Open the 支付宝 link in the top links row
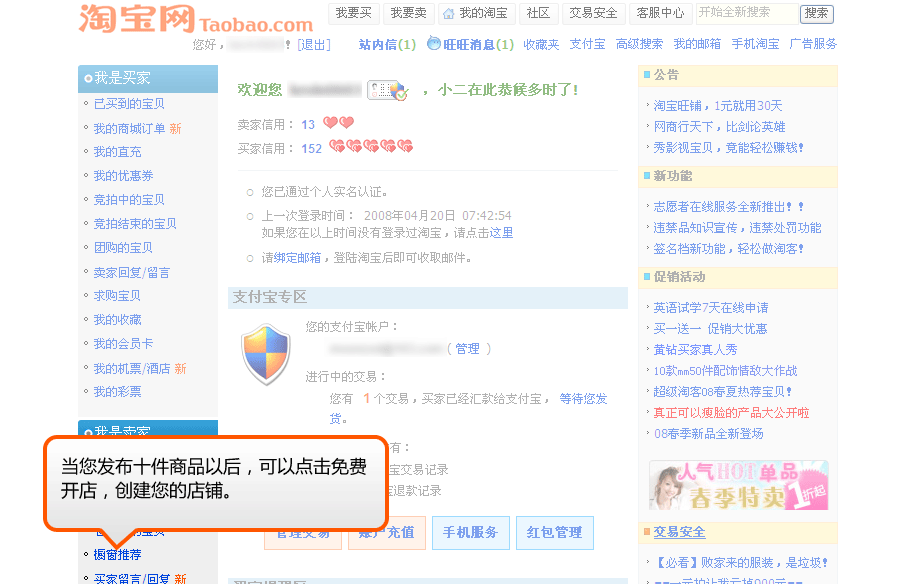Screen dimensions: 900x584 (x=587, y=44)
